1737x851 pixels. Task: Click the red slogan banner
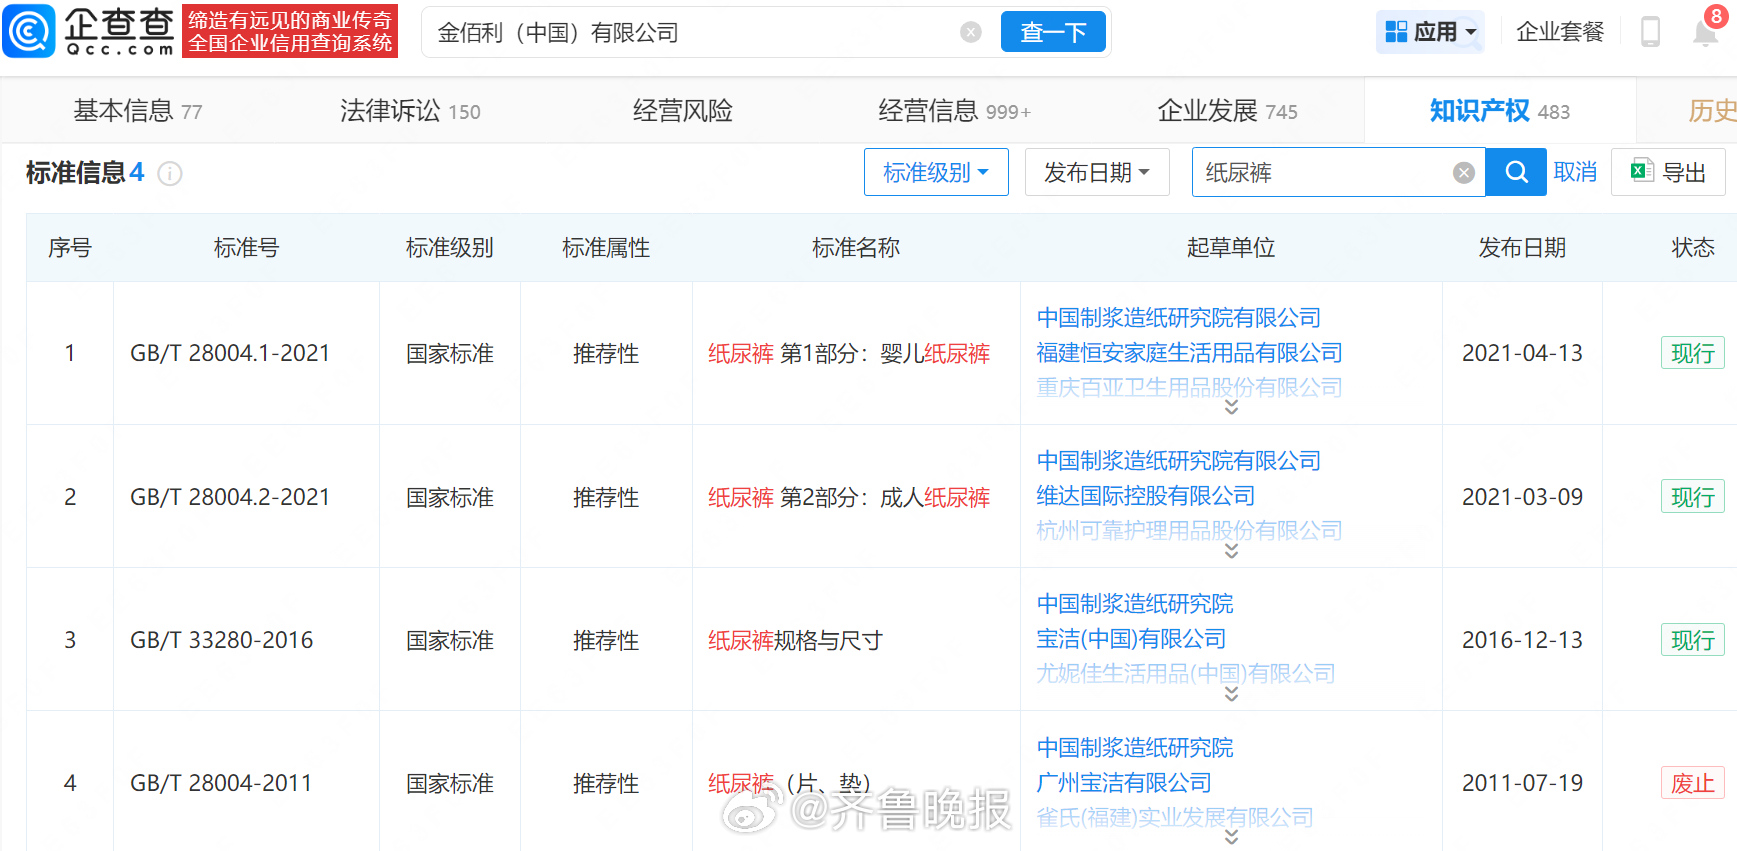[x=290, y=31]
